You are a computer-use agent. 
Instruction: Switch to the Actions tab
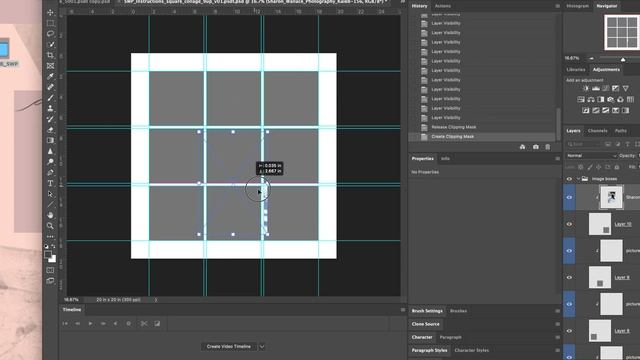[443, 6]
